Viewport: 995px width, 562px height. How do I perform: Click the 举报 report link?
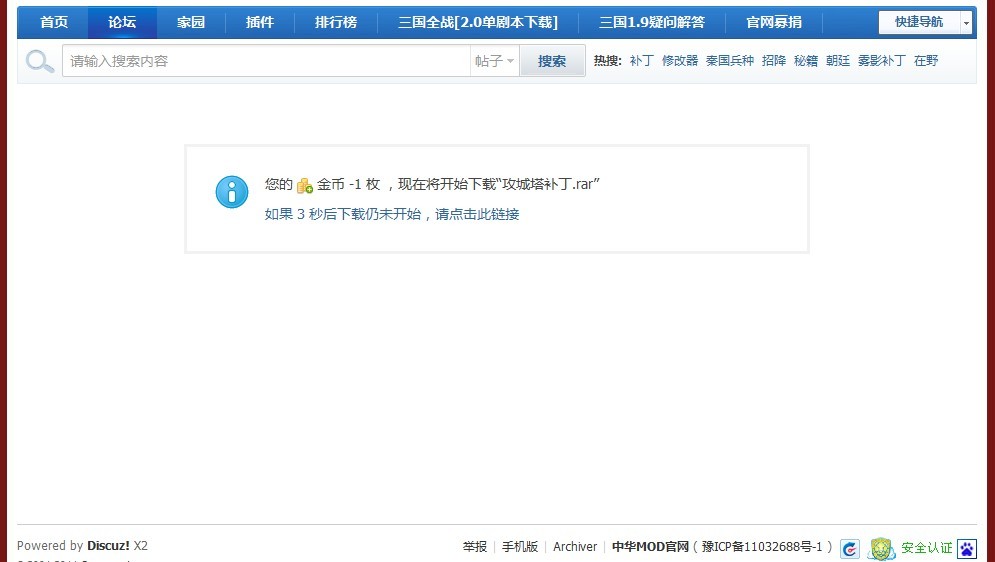(x=475, y=547)
